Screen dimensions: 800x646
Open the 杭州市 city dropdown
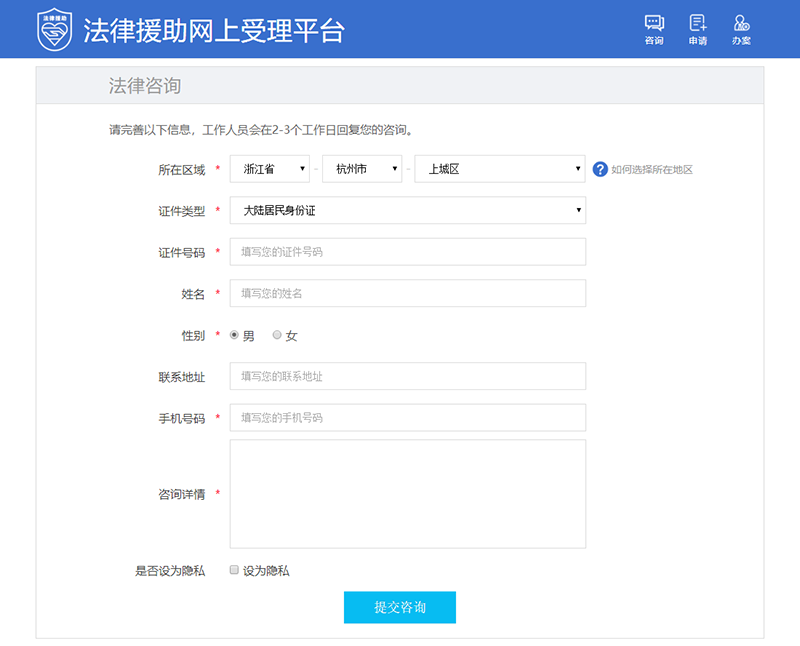point(361,169)
